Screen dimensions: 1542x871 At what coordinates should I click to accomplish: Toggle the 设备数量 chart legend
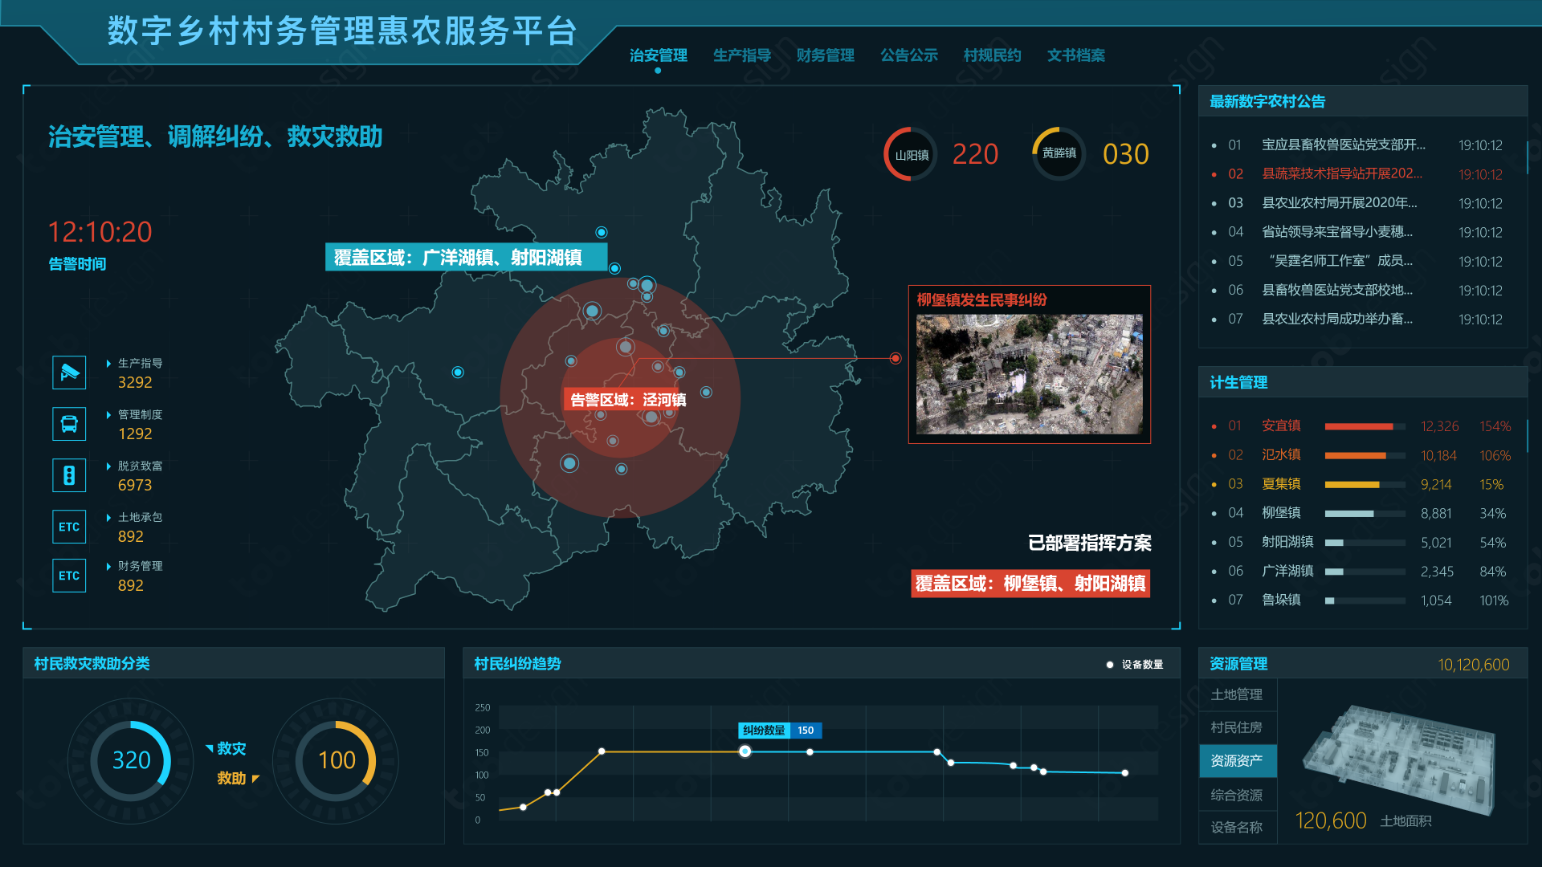tap(1135, 664)
